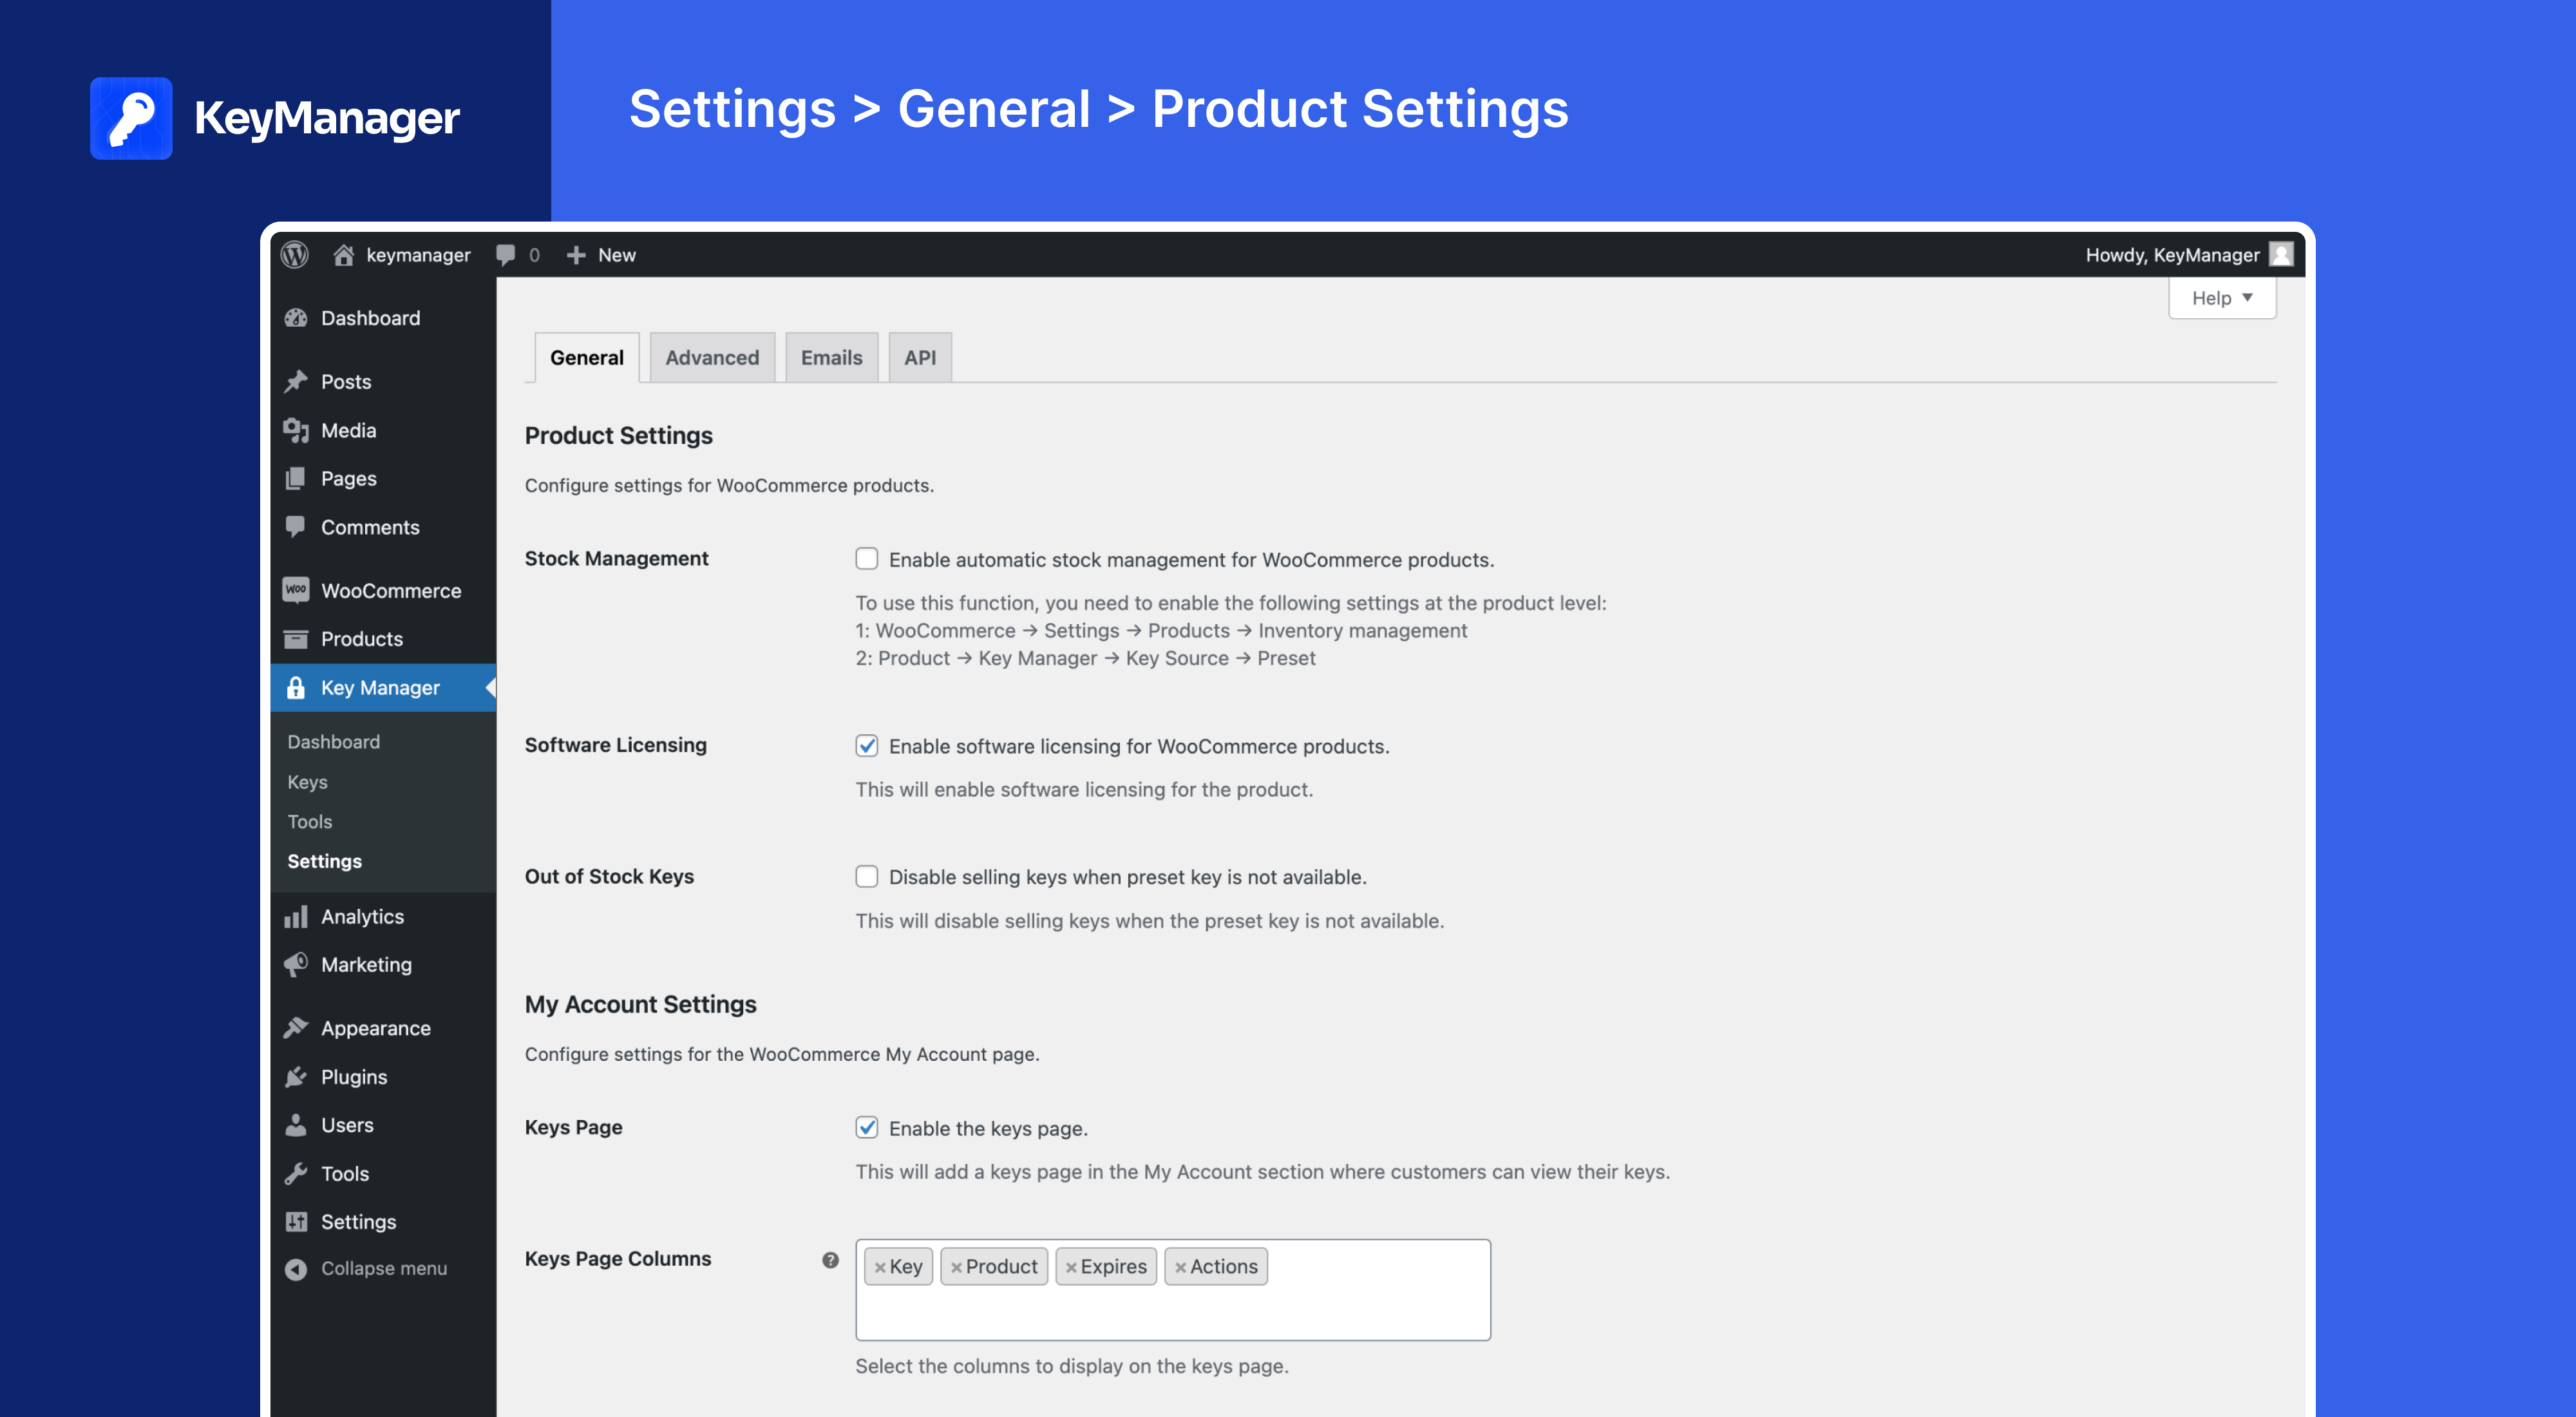Switch to the General tab
The width and height of the screenshot is (2576, 1417).
586,358
